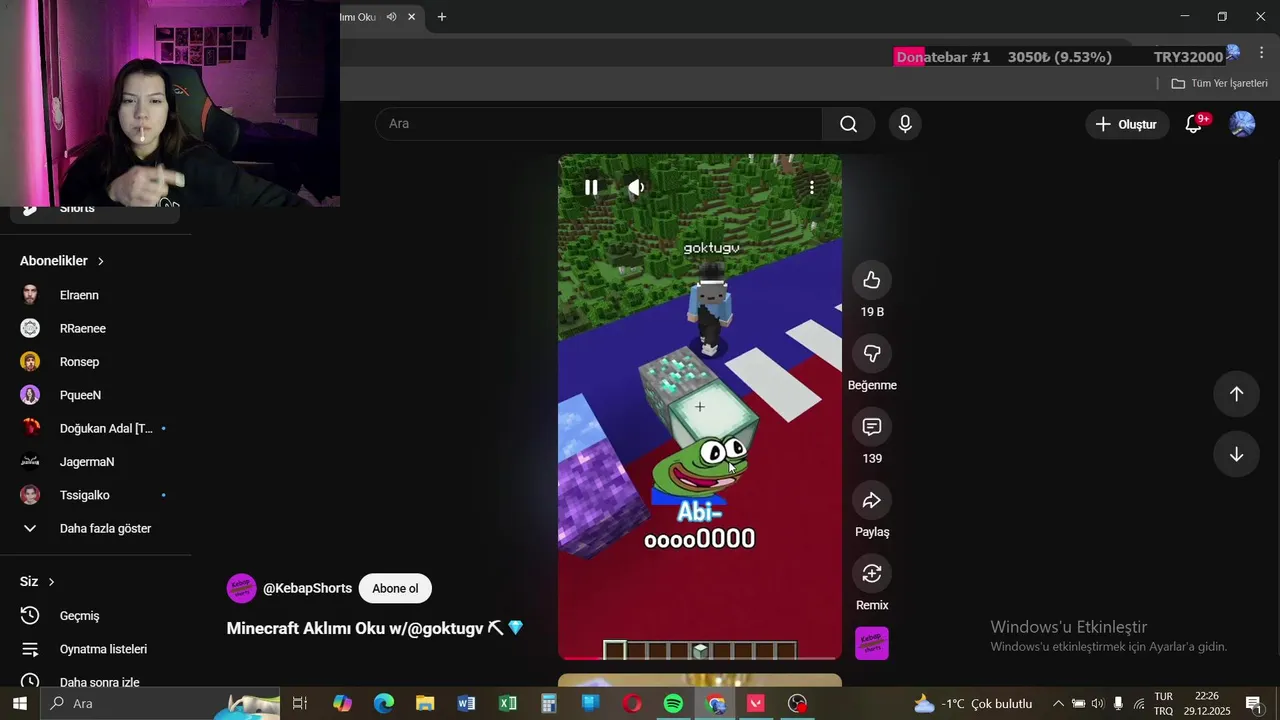The height and width of the screenshot is (720, 1280).
Task: Subscribe with the Abone ol button
Action: click(395, 588)
